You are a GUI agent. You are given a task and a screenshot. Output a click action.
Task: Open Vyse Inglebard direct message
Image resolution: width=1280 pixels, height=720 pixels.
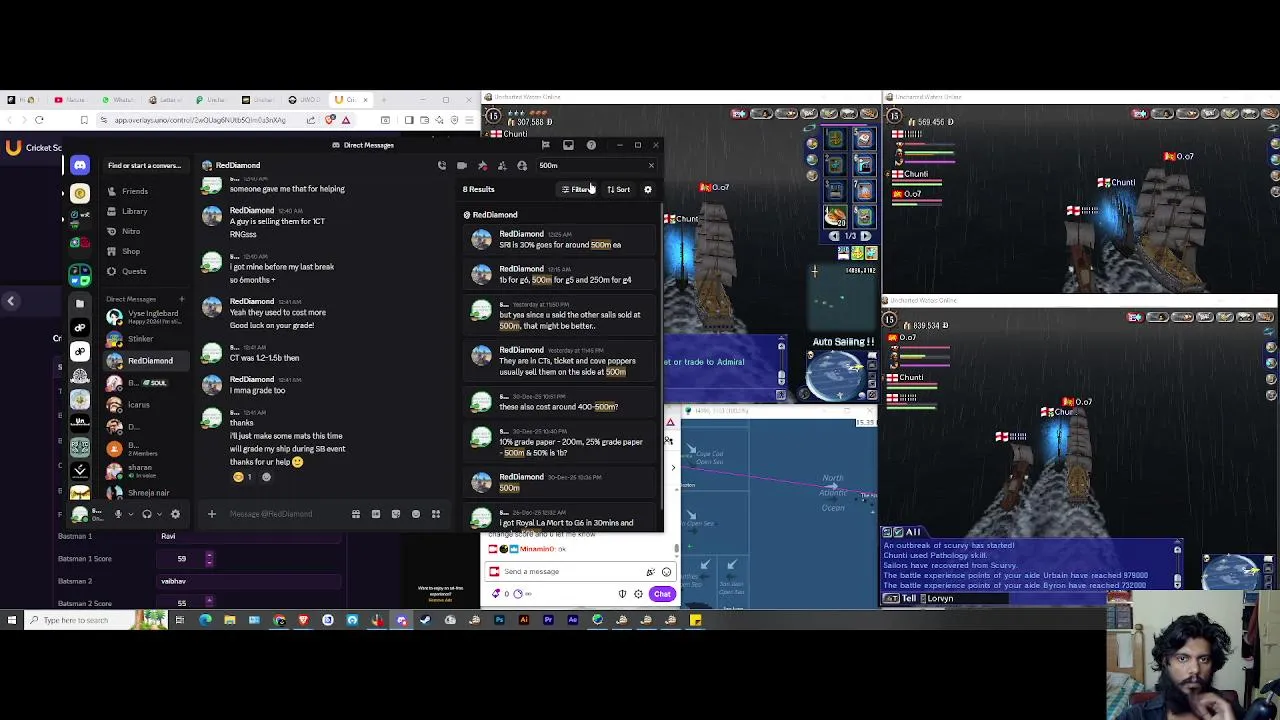pyautogui.click(x=145, y=316)
